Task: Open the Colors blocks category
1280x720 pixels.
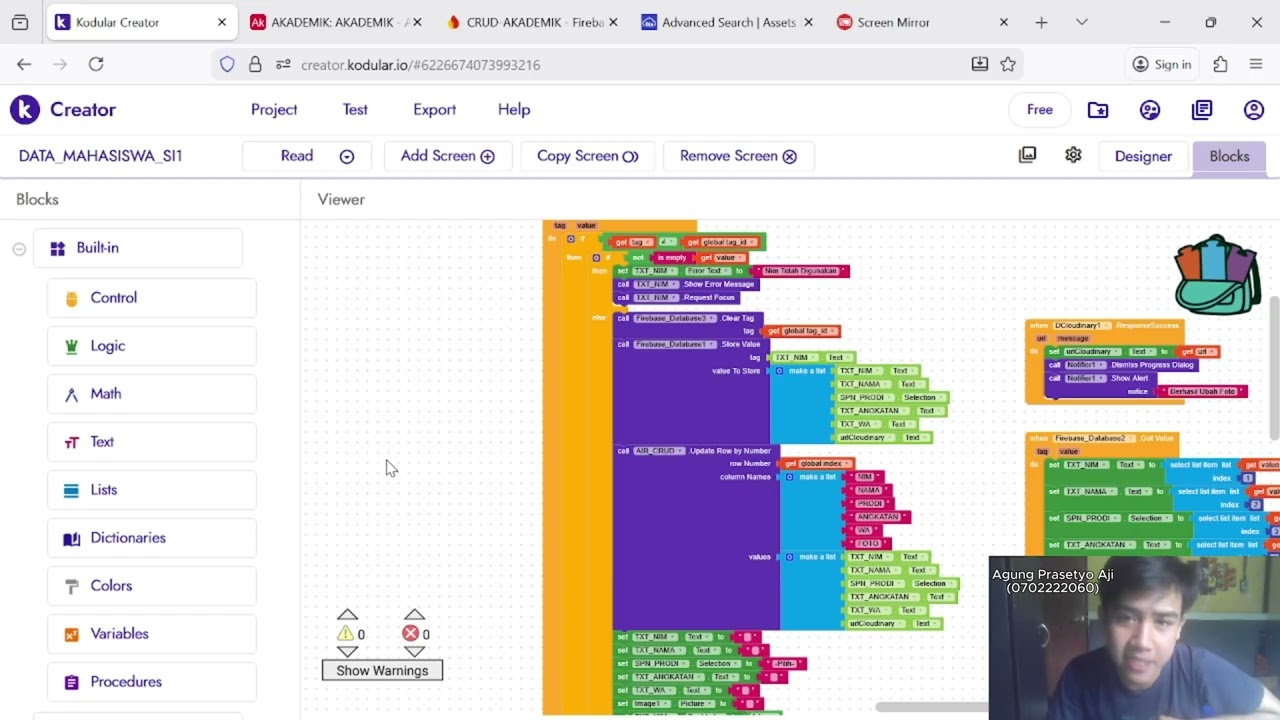Action: (x=152, y=586)
